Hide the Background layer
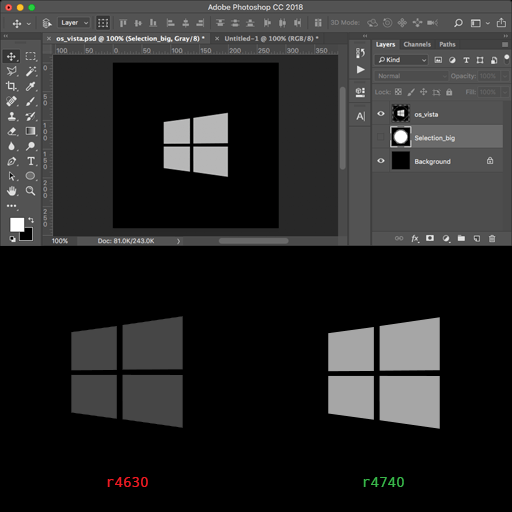This screenshot has height=512, width=512. point(381,161)
